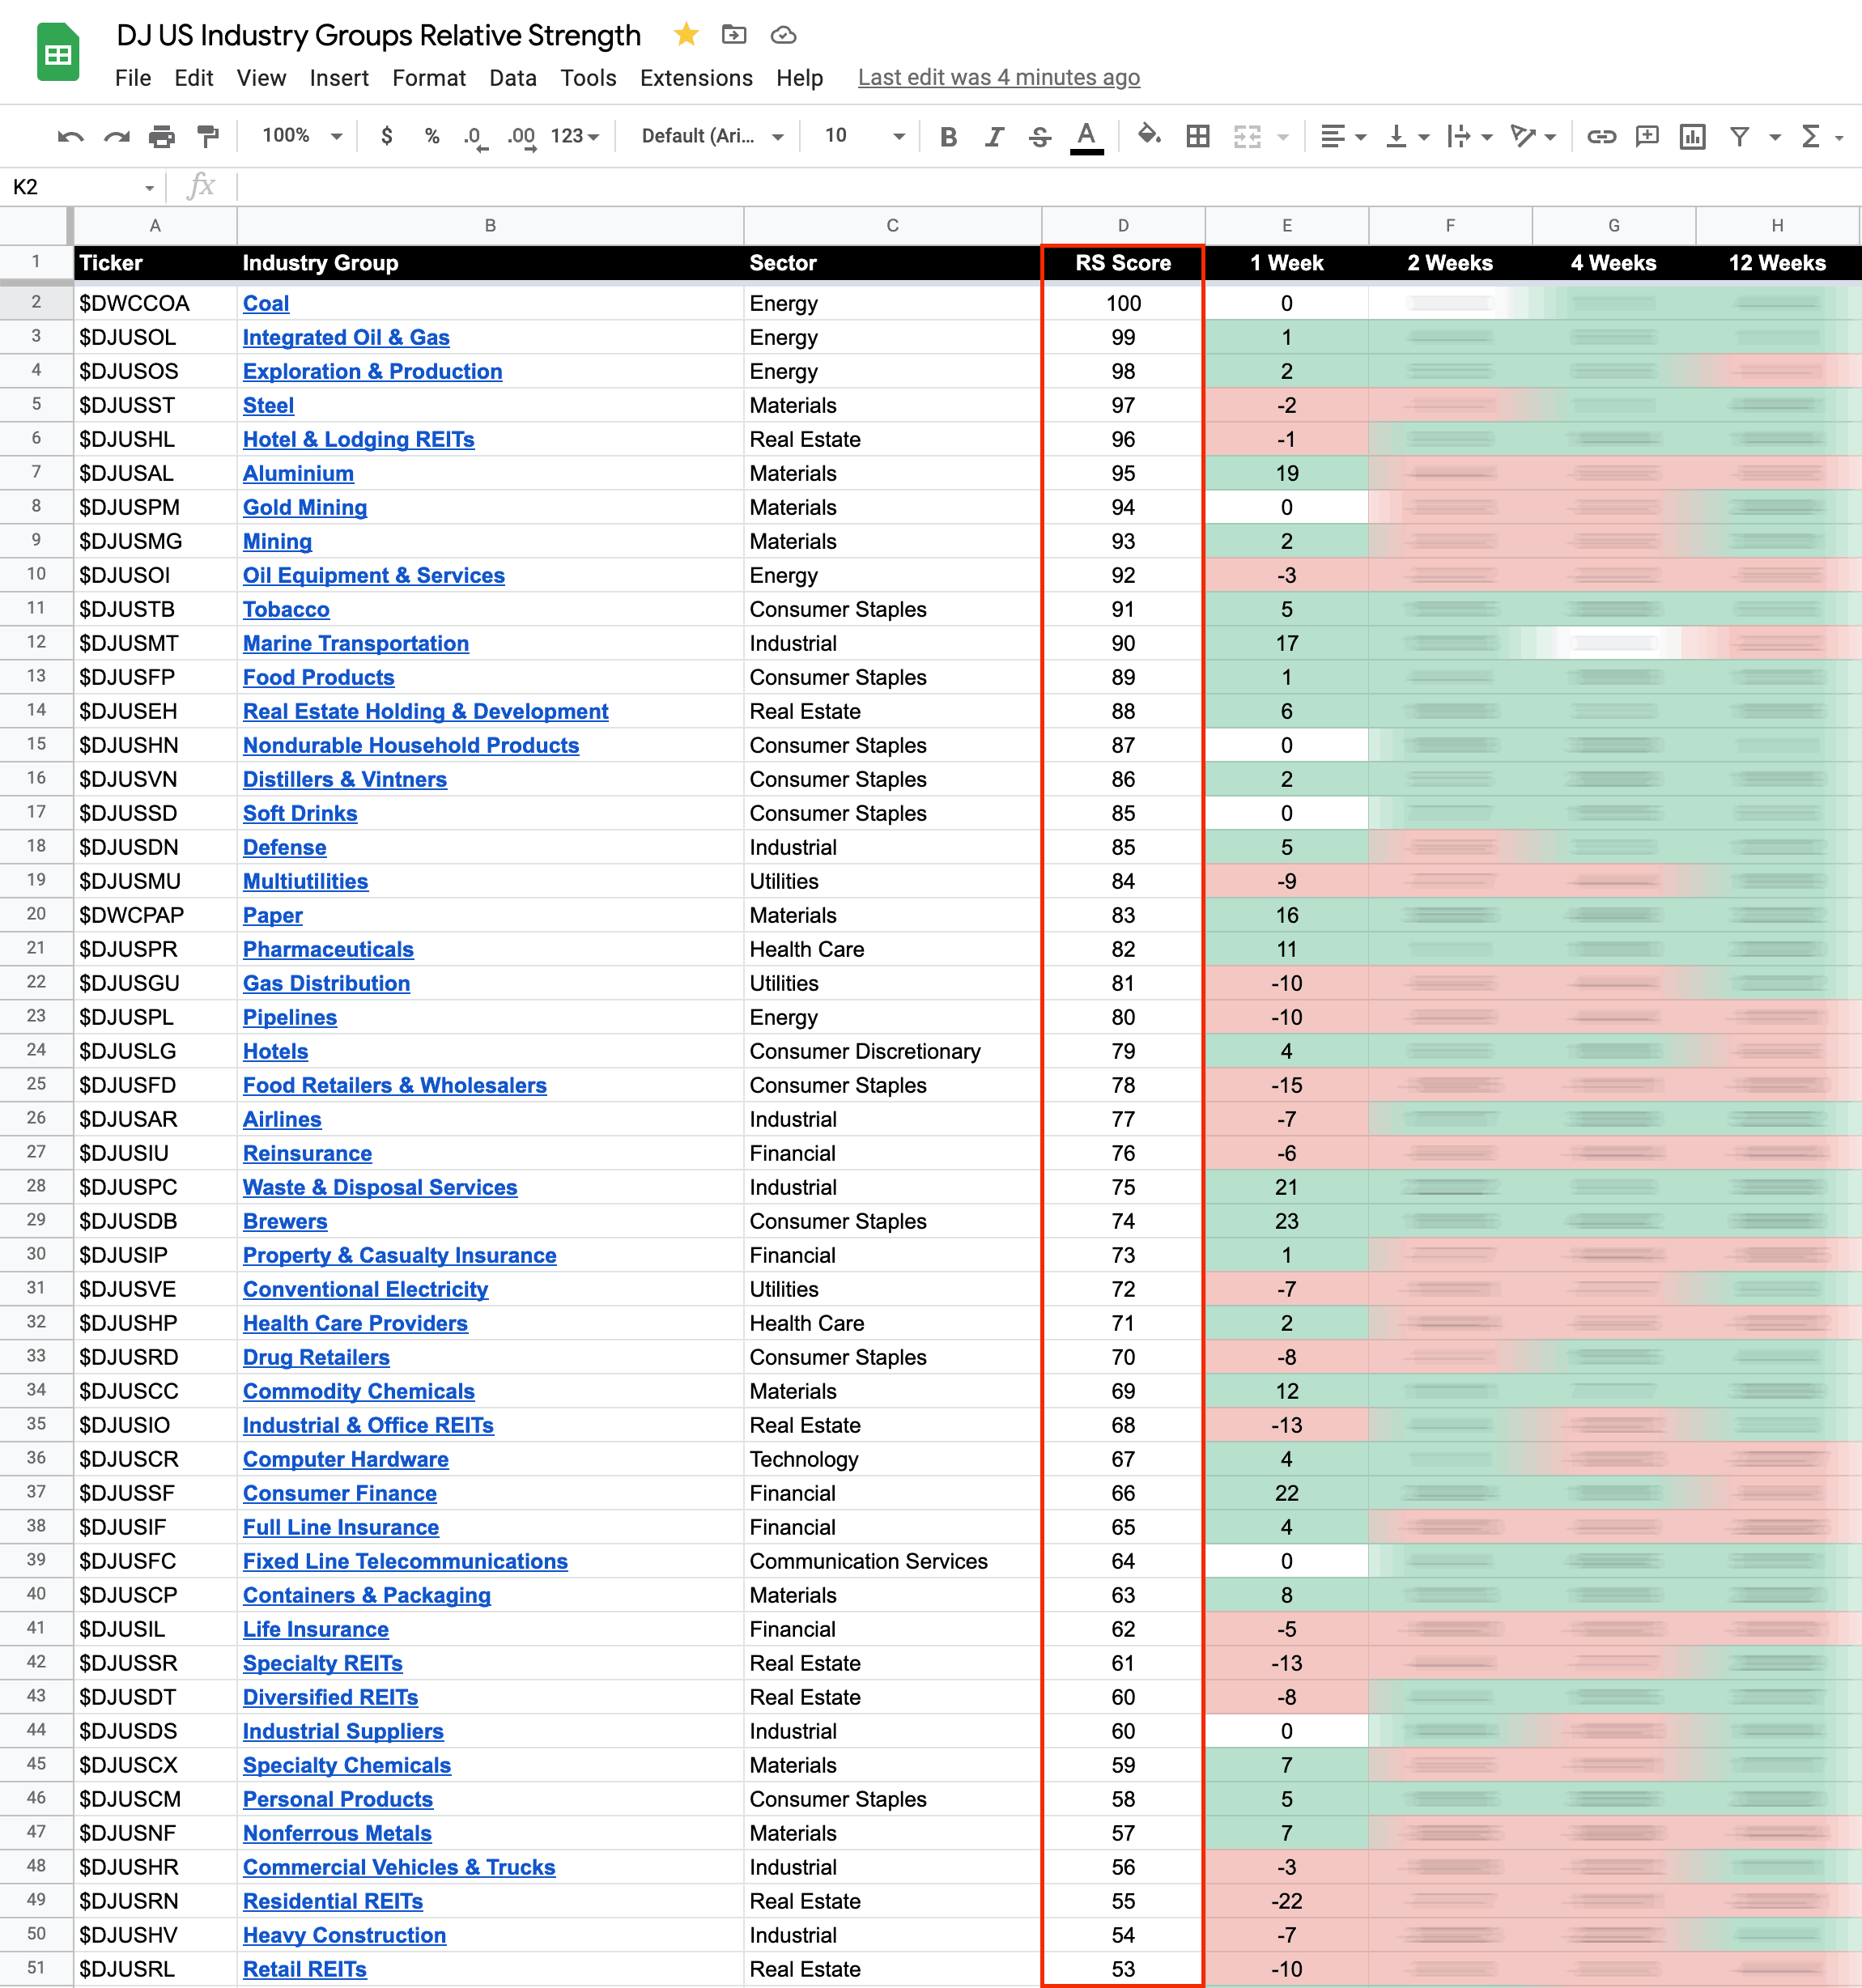Screen dimensions: 1862x1988
Task: Open the number format 123 dropdown
Action: (574, 136)
